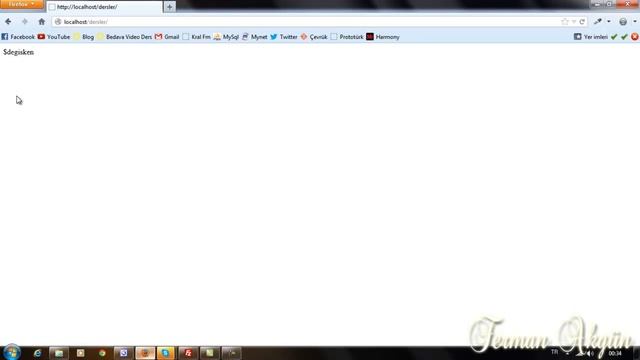Open URL history dropdown beside the star
640x360 pixels.
pyautogui.click(x=574, y=22)
